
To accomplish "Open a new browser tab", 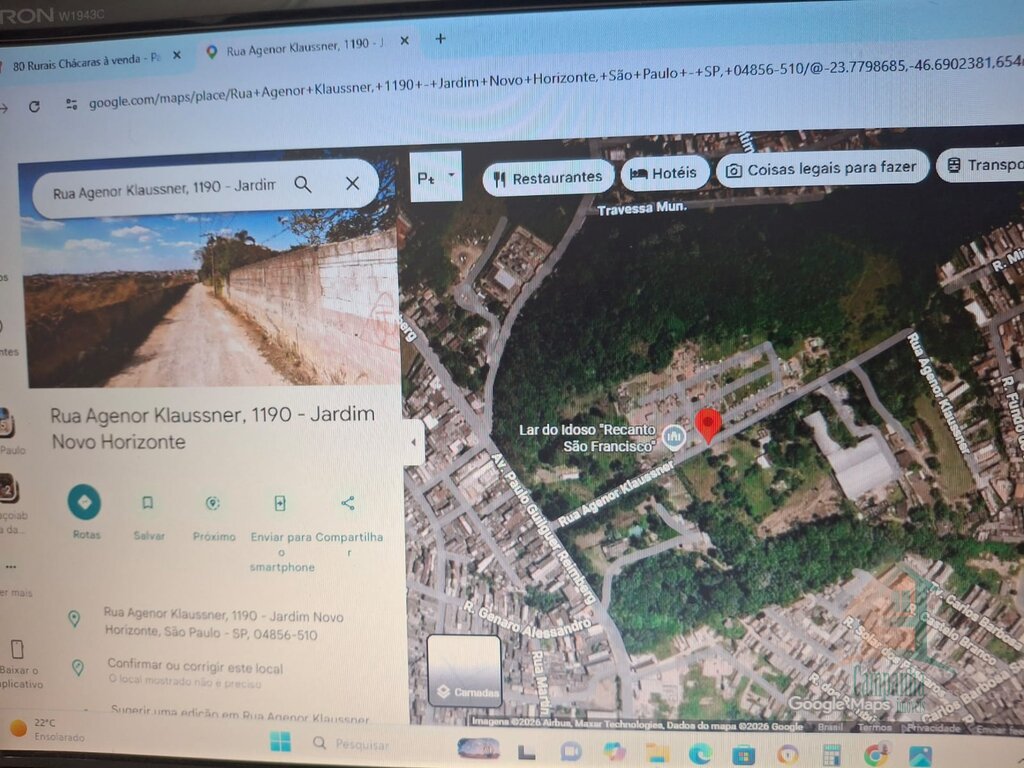I will (x=440, y=39).
